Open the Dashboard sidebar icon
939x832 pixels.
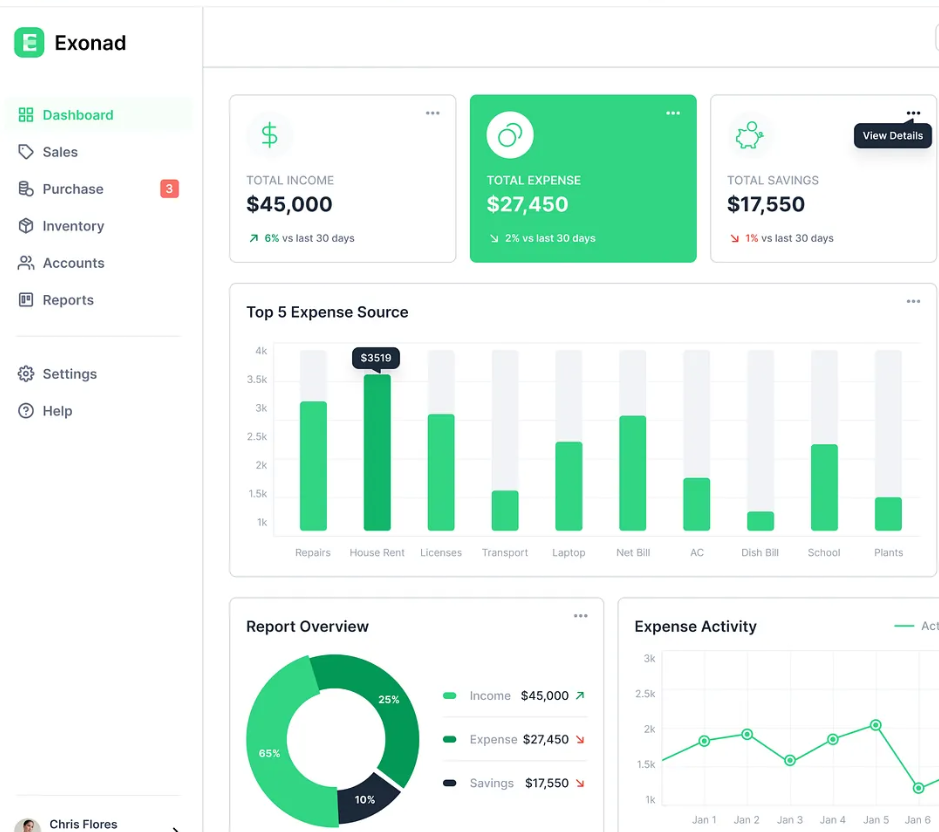click(x=25, y=114)
